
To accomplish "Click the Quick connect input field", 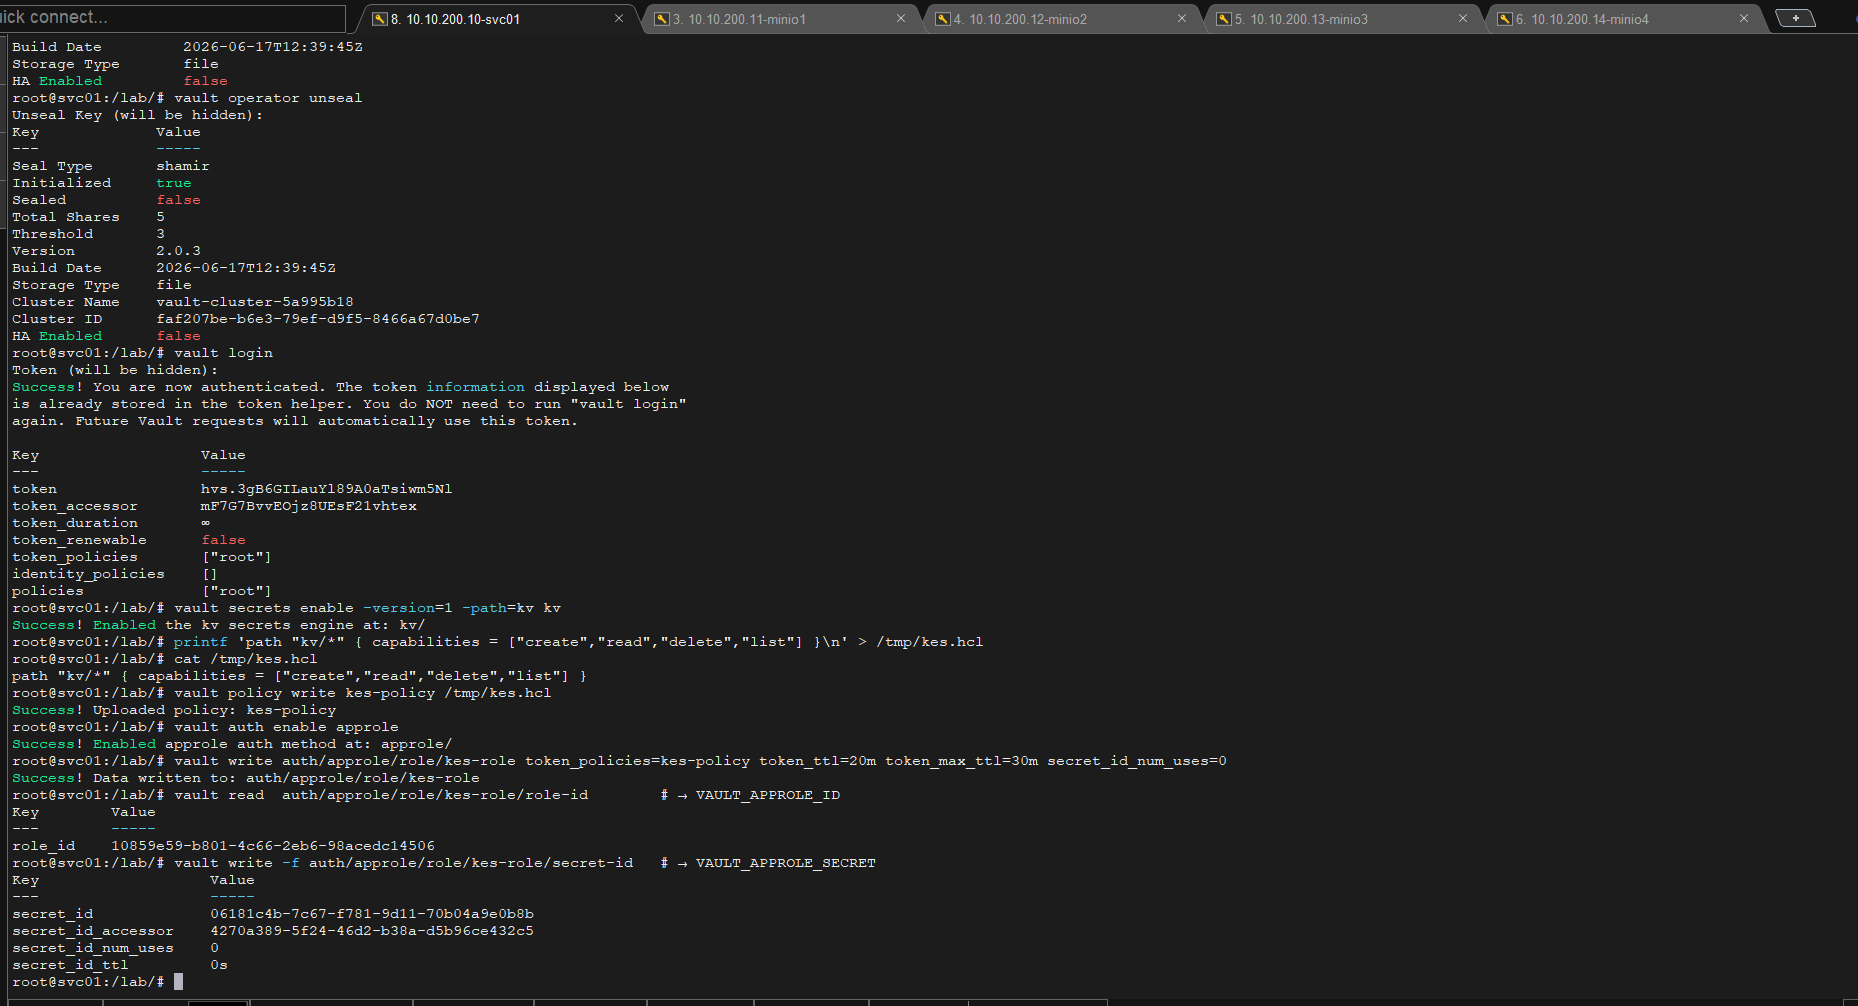I will point(172,18).
